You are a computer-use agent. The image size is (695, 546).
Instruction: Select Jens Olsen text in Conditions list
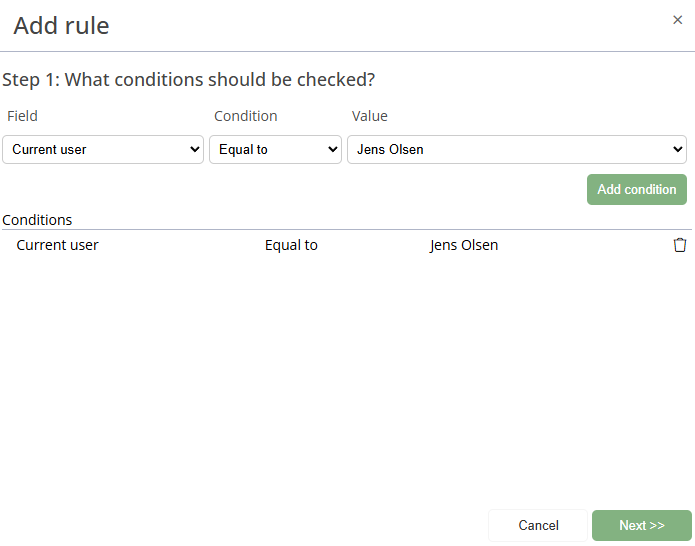(x=464, y=245)
